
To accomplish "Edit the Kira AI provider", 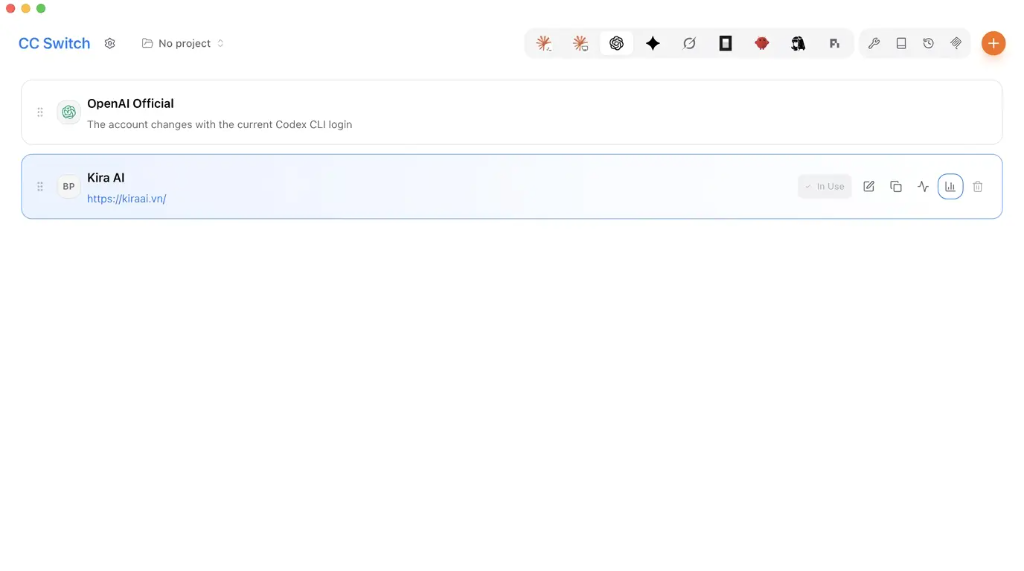I will (x=869, y=187).
